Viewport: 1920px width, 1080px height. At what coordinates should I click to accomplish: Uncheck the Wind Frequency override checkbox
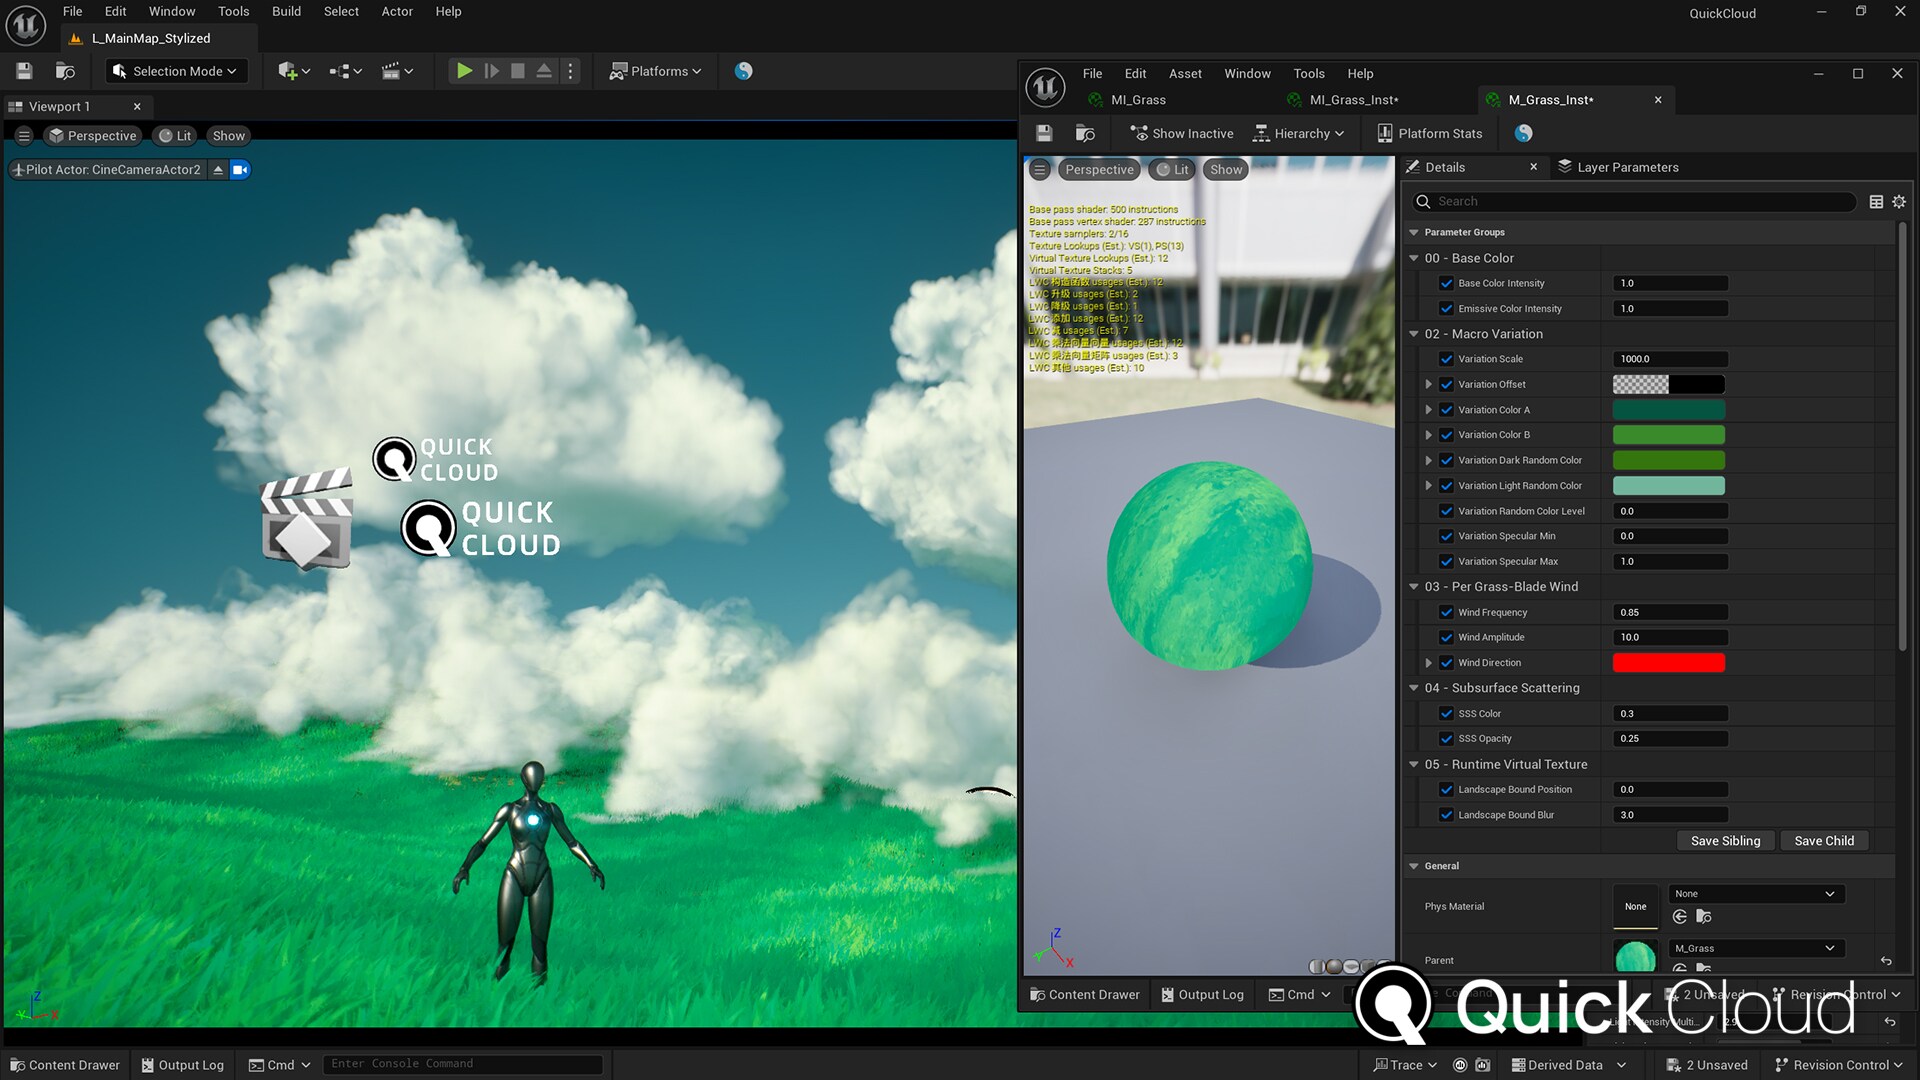[1447, 612]
